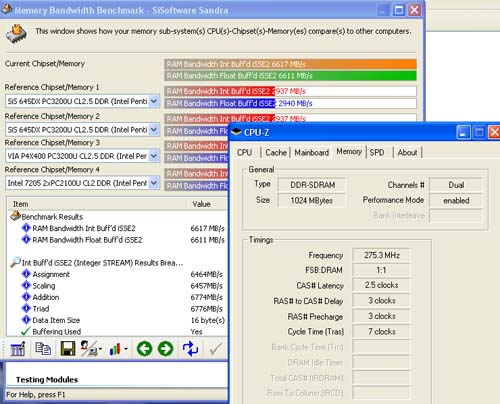Click the copy results icon in toolbar

[x=43, y=349]
